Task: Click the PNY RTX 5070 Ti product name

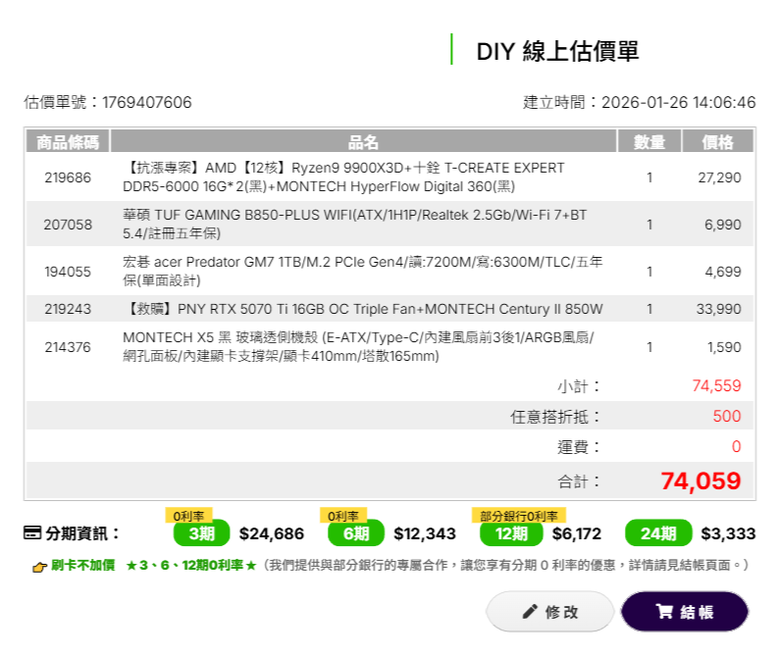Action: [x=363, y=309]
